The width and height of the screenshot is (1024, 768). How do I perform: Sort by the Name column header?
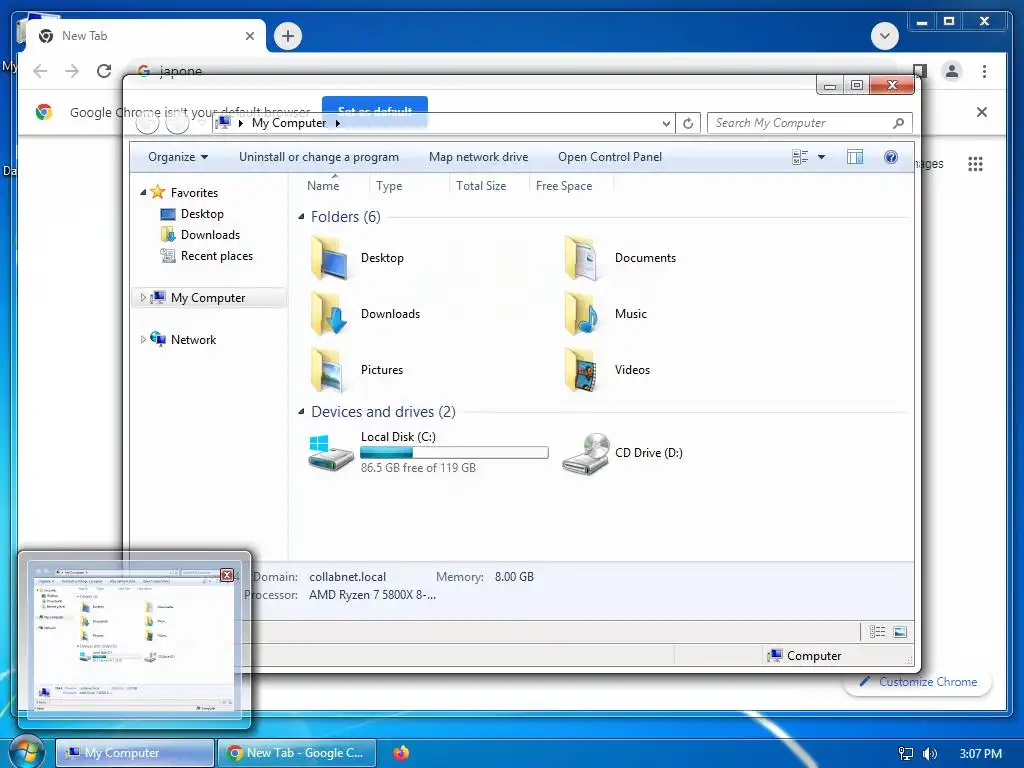pos(323,185)
